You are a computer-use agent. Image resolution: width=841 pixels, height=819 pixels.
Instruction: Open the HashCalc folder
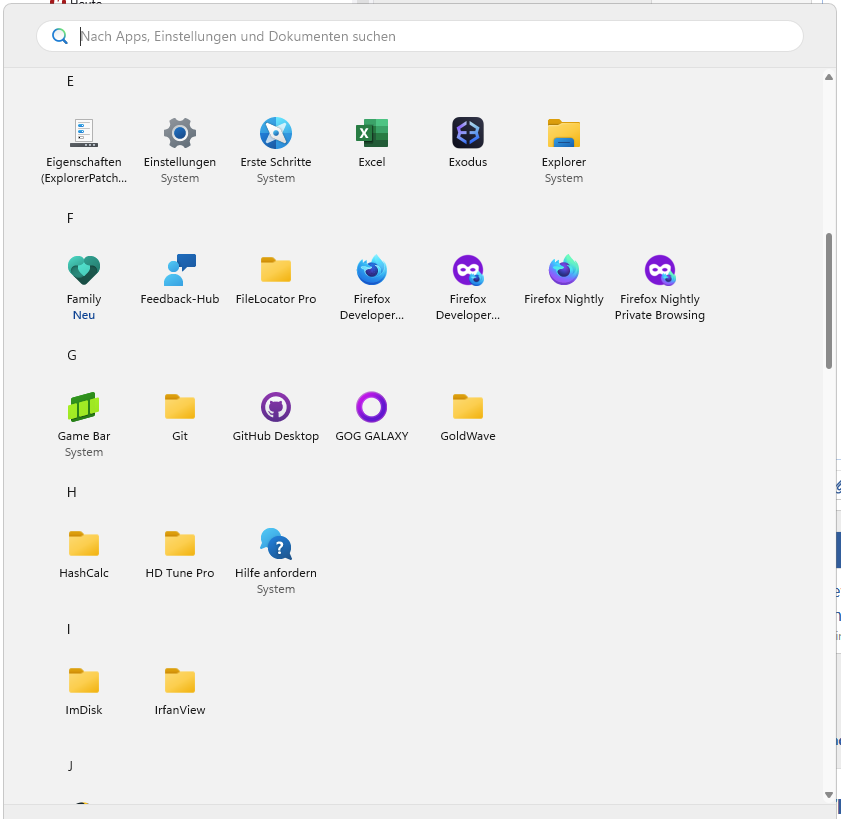(x=84, y=554)
